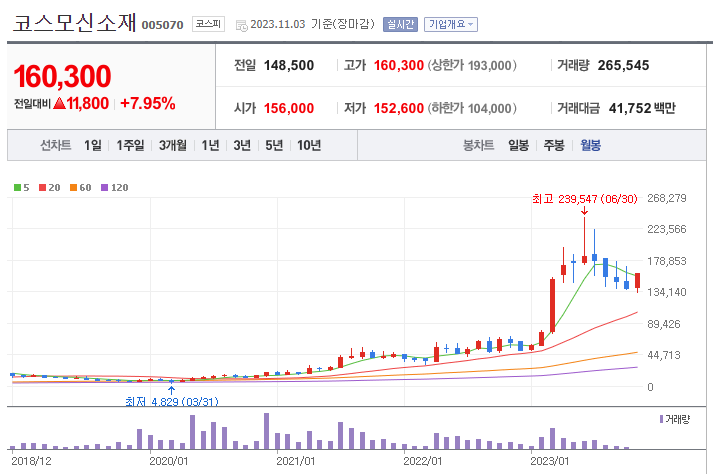Select the 1주일 line chart tab
Viewport: 713px width, 474px height.
(x=130, y=146)
